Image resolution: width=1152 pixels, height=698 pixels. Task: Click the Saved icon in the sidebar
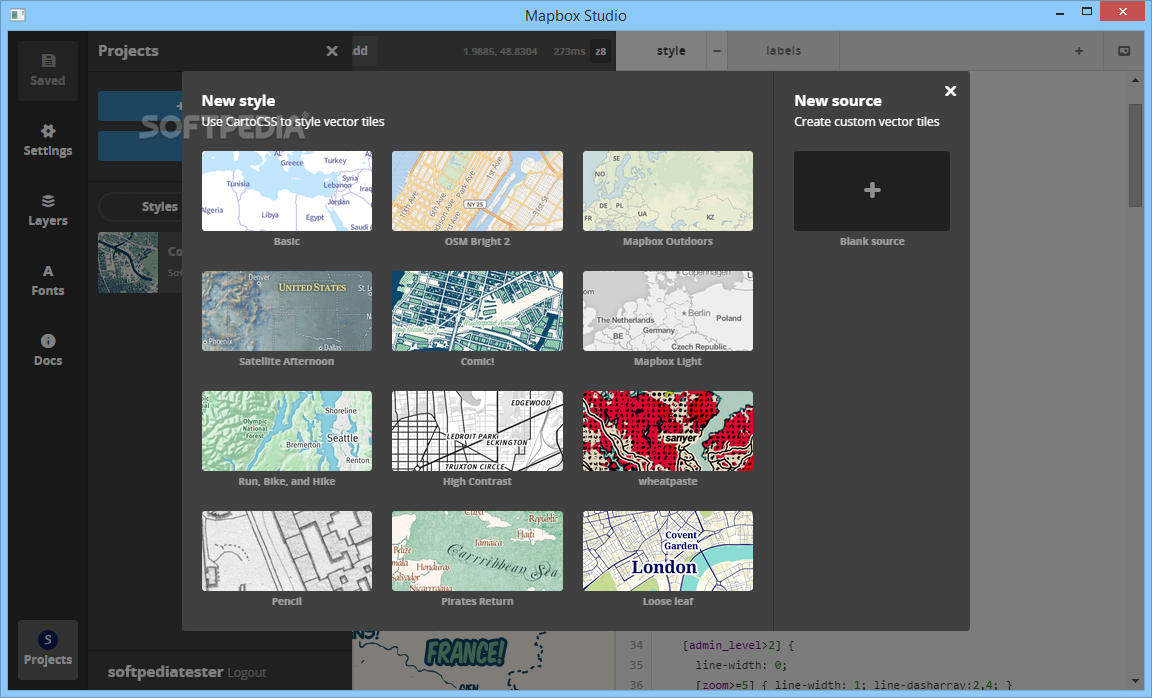pos(48,71)
